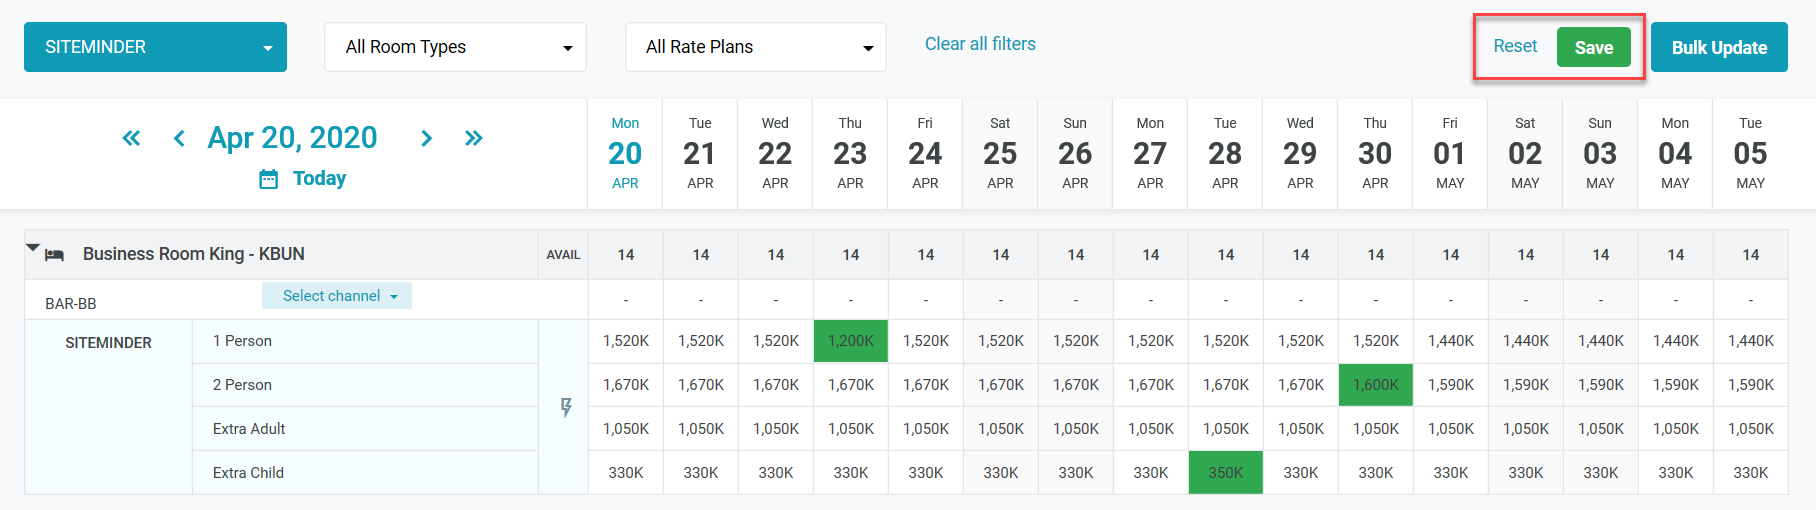Click the Clear all filters link

tap(980, 44)
